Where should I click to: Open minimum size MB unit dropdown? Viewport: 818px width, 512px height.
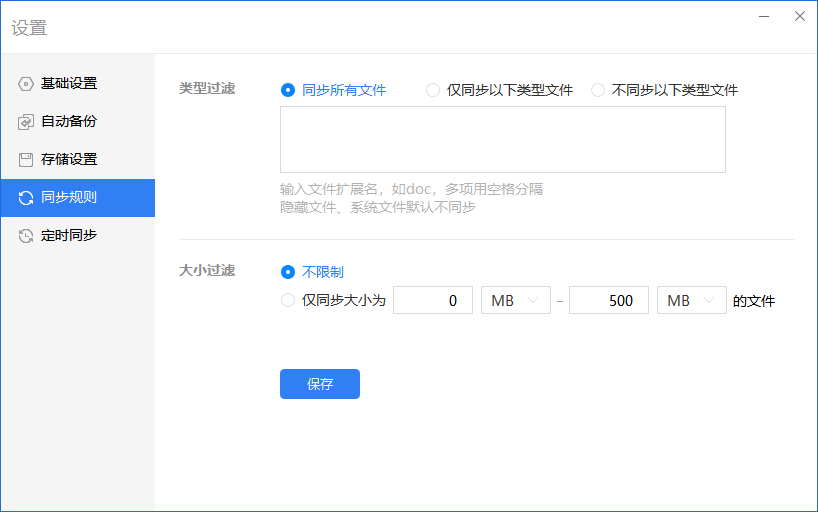(x=515, y=300)
